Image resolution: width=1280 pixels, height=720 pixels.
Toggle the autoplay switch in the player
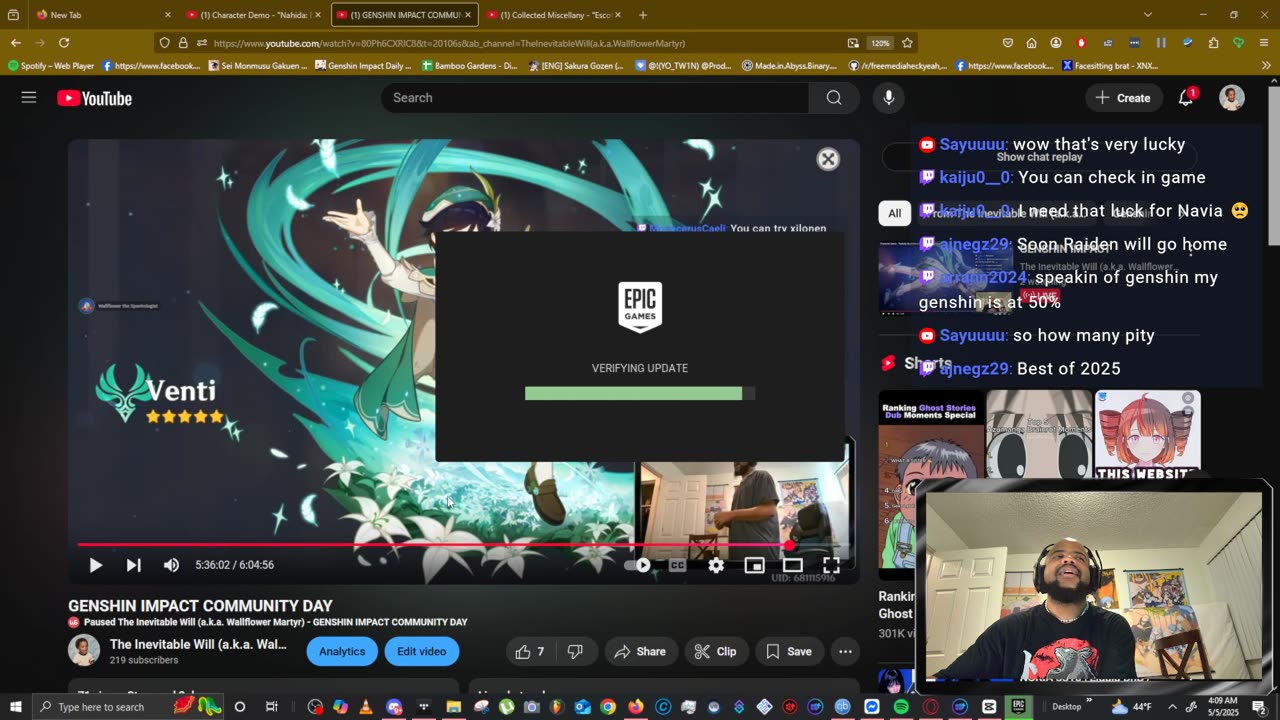coord(638,565)
